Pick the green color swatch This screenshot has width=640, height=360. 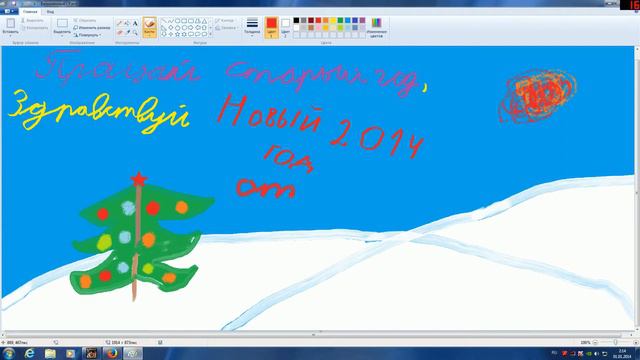(340, 20)
